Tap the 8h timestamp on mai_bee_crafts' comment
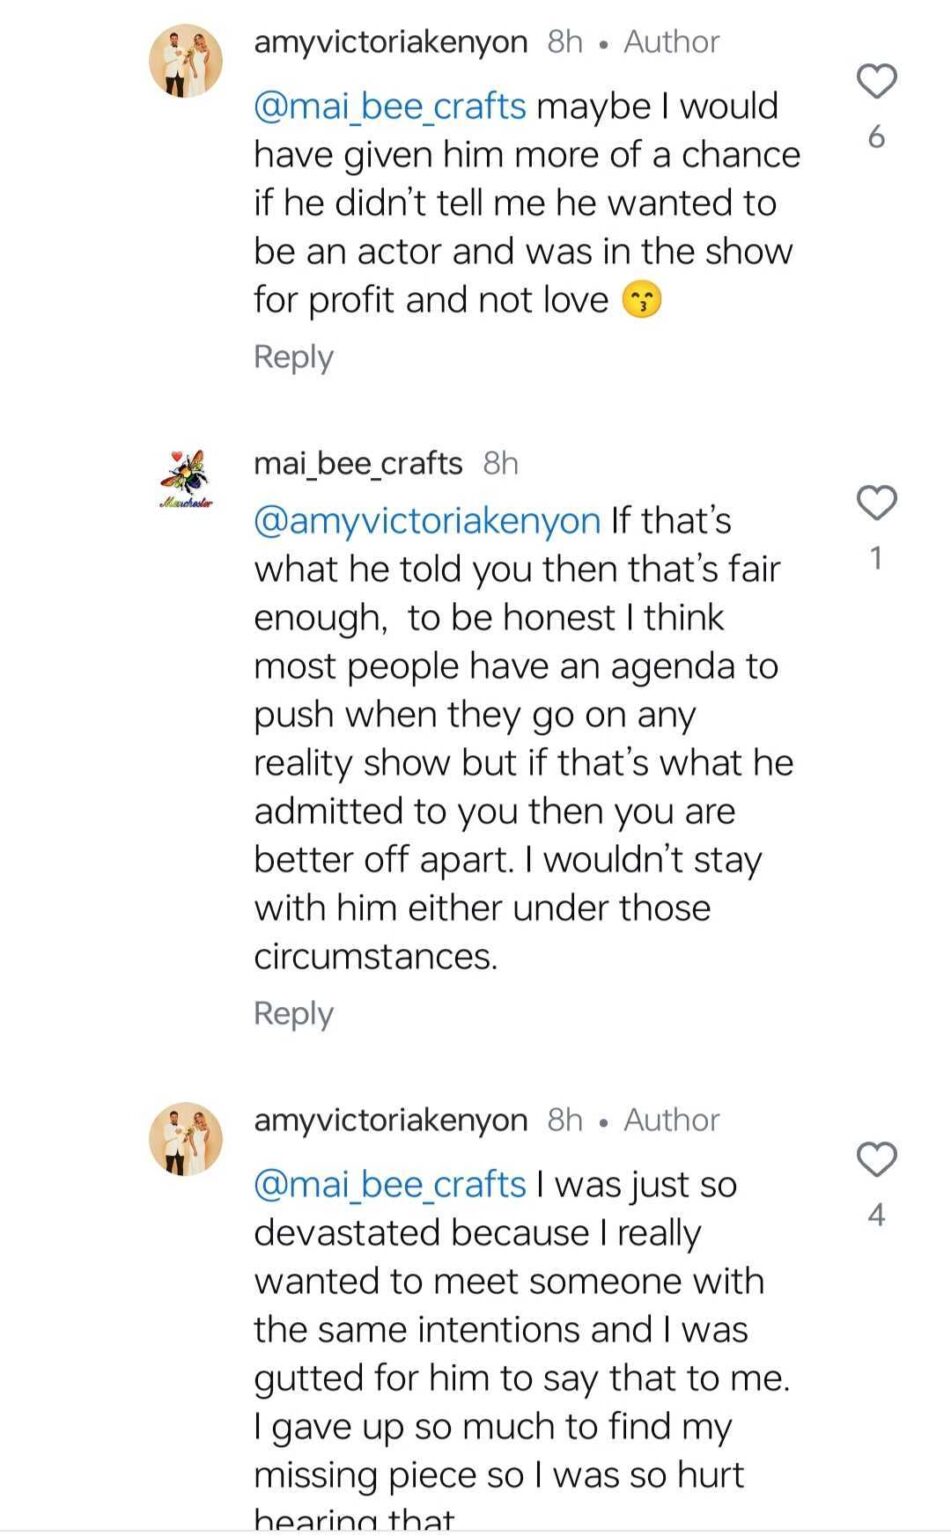This screenshot has height=1536, width=951. (499, 462)
